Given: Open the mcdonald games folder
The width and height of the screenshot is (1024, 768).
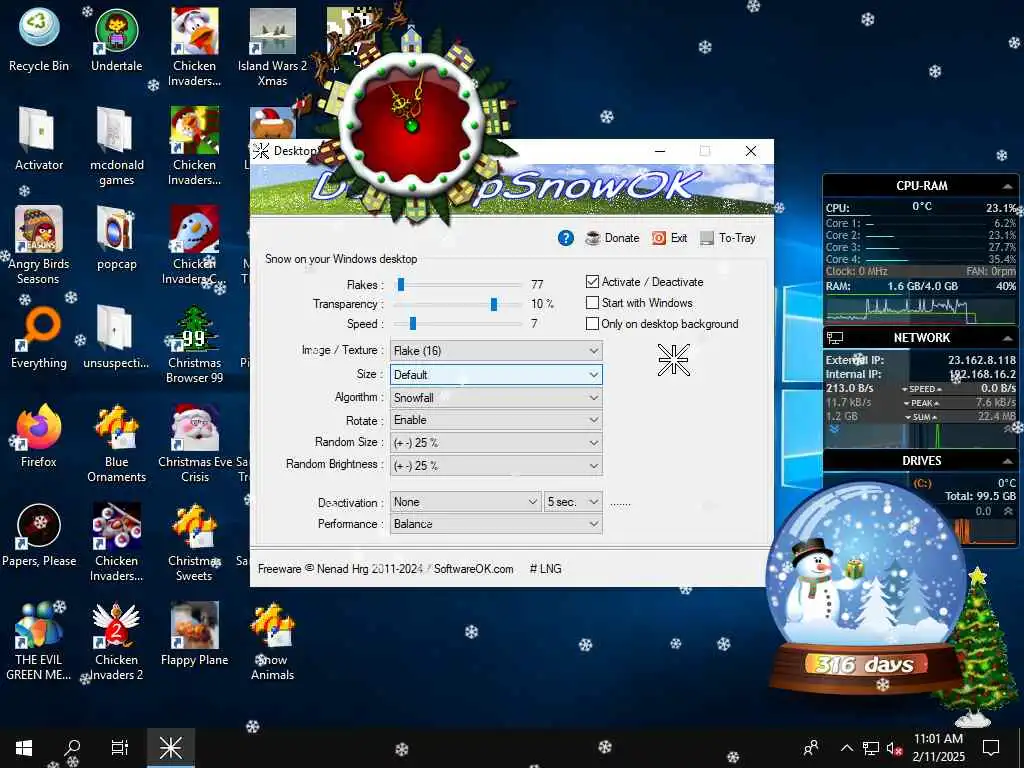Looking at the screenshot, I should coord(116,146).
